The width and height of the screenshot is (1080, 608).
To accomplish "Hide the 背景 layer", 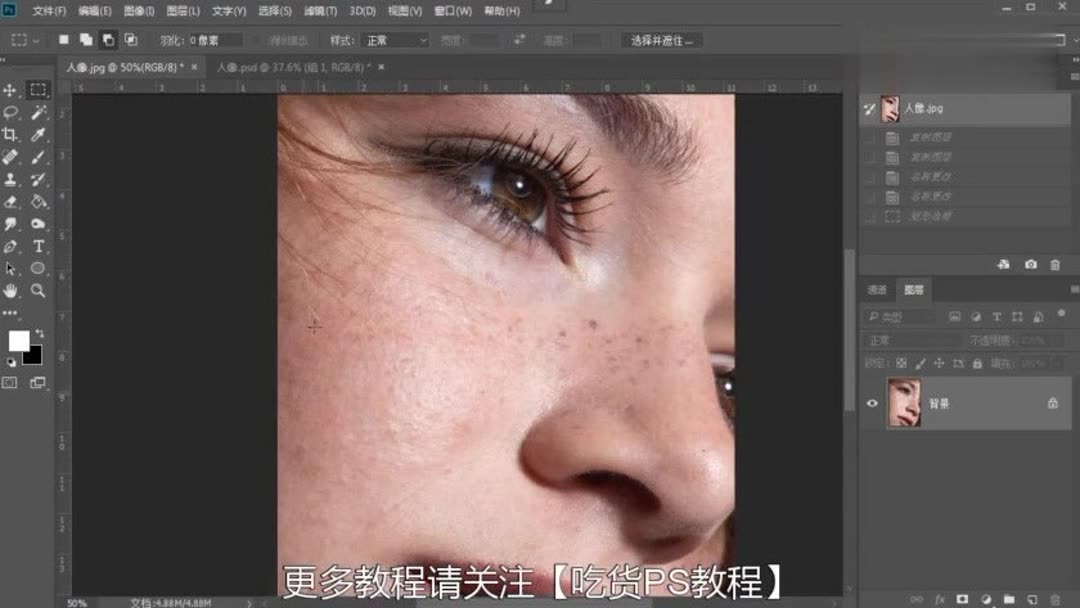I will 873,403.
